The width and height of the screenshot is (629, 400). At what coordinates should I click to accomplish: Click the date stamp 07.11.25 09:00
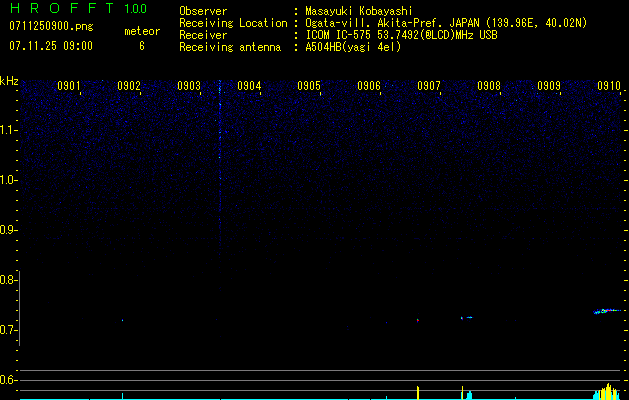pyautogui.click(x=51, y=46)
